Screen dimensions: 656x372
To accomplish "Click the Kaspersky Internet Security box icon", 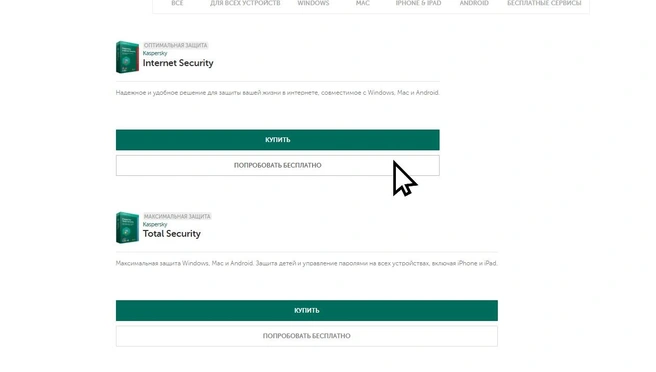I will (127, 57).
